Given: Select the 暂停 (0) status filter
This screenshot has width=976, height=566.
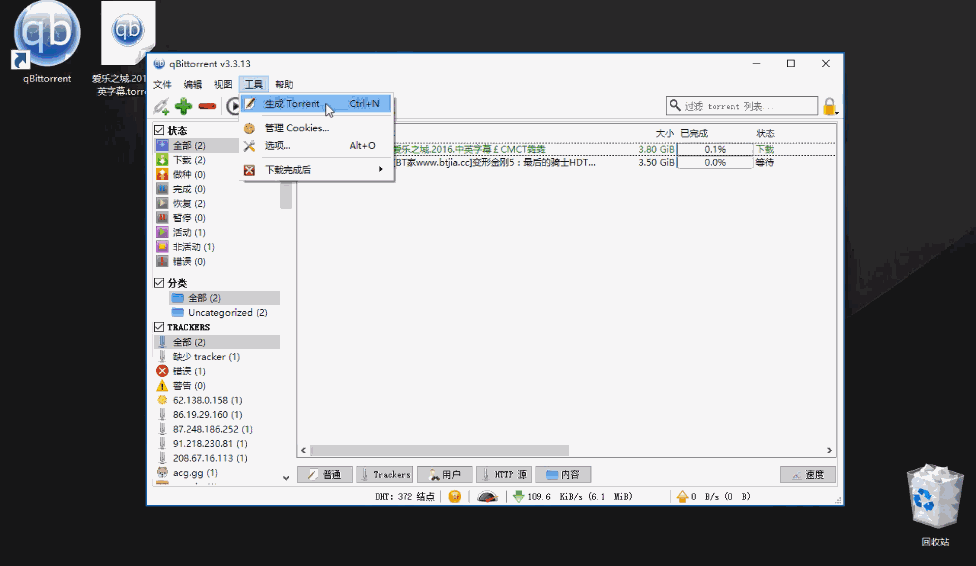Looking at the screenshot, I should [189, 218].
